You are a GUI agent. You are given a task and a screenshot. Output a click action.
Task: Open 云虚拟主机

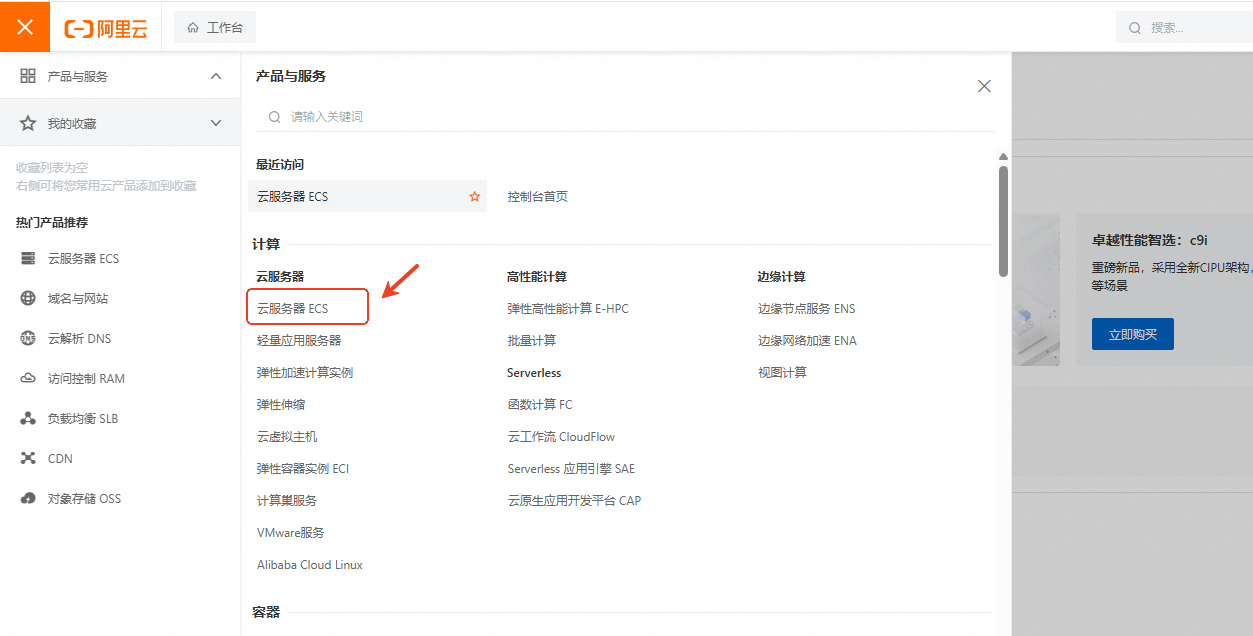[287, 437]
